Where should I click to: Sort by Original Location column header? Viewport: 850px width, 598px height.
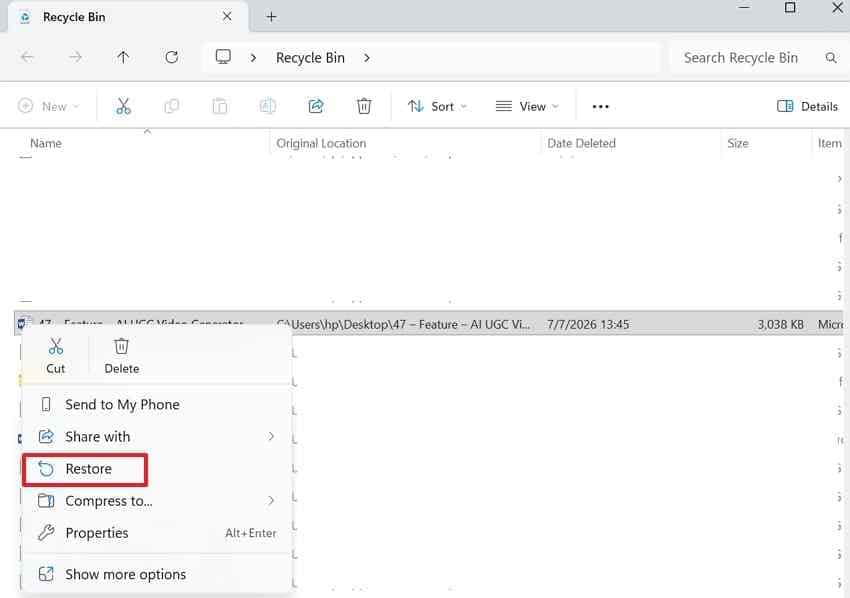click(321, 143)
